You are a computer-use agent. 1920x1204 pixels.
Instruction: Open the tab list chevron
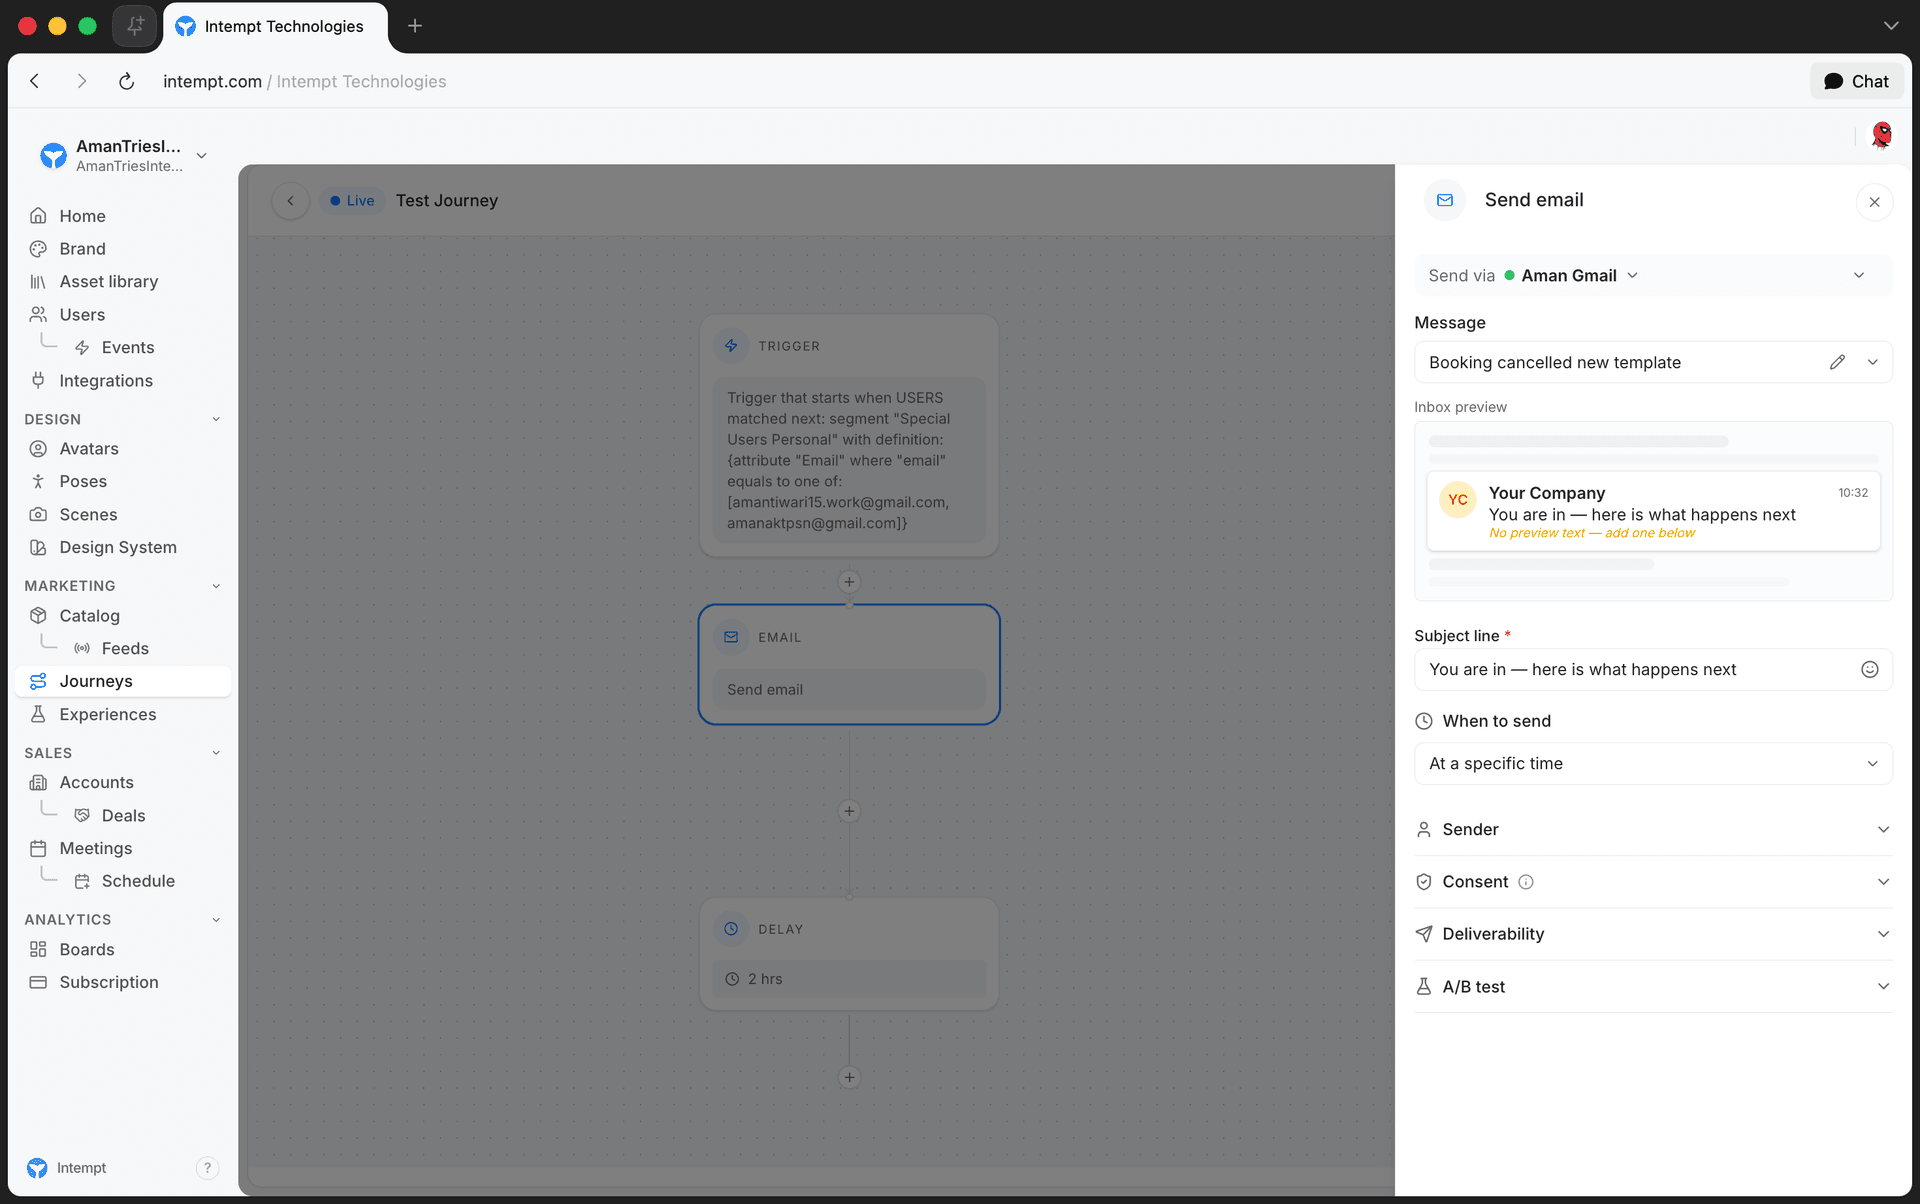point(1890,26)
